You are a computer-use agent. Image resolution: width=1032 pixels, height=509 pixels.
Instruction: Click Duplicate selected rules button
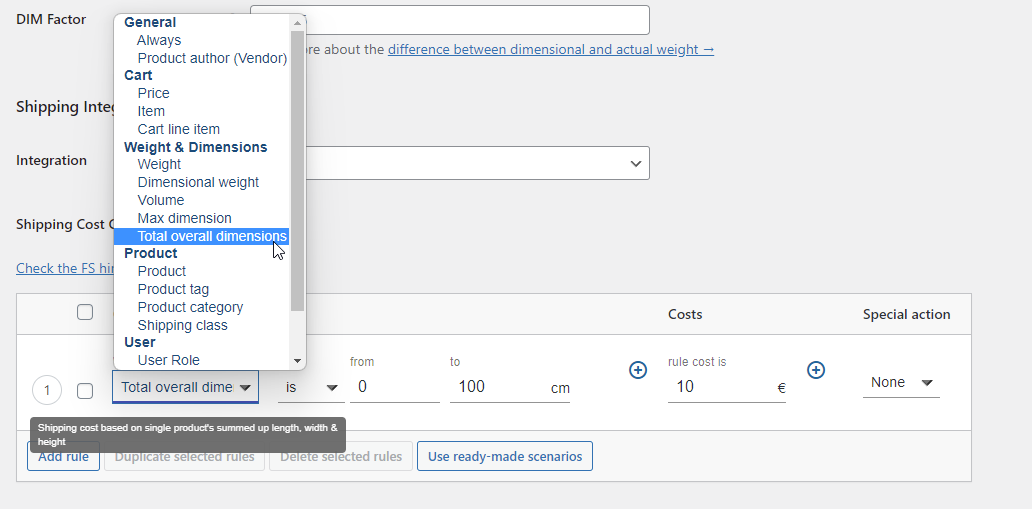pyautogui.click(x=184, y=456)
